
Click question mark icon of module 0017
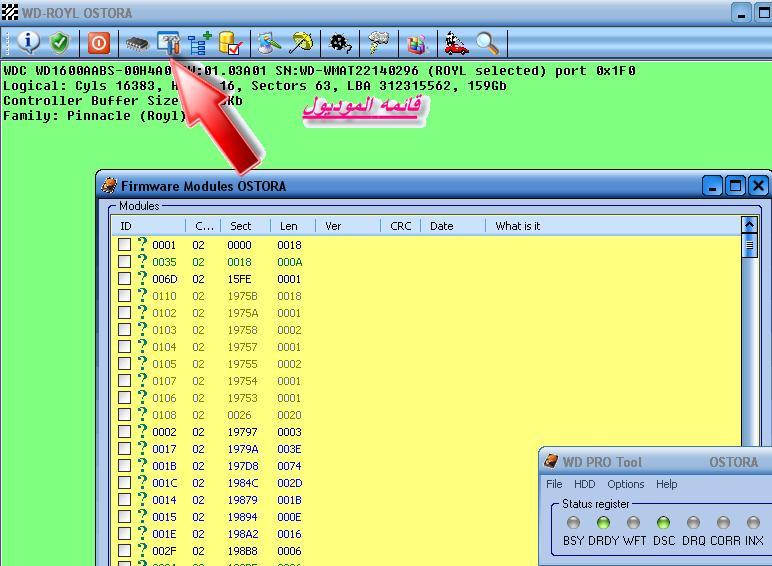coord(142,447)
